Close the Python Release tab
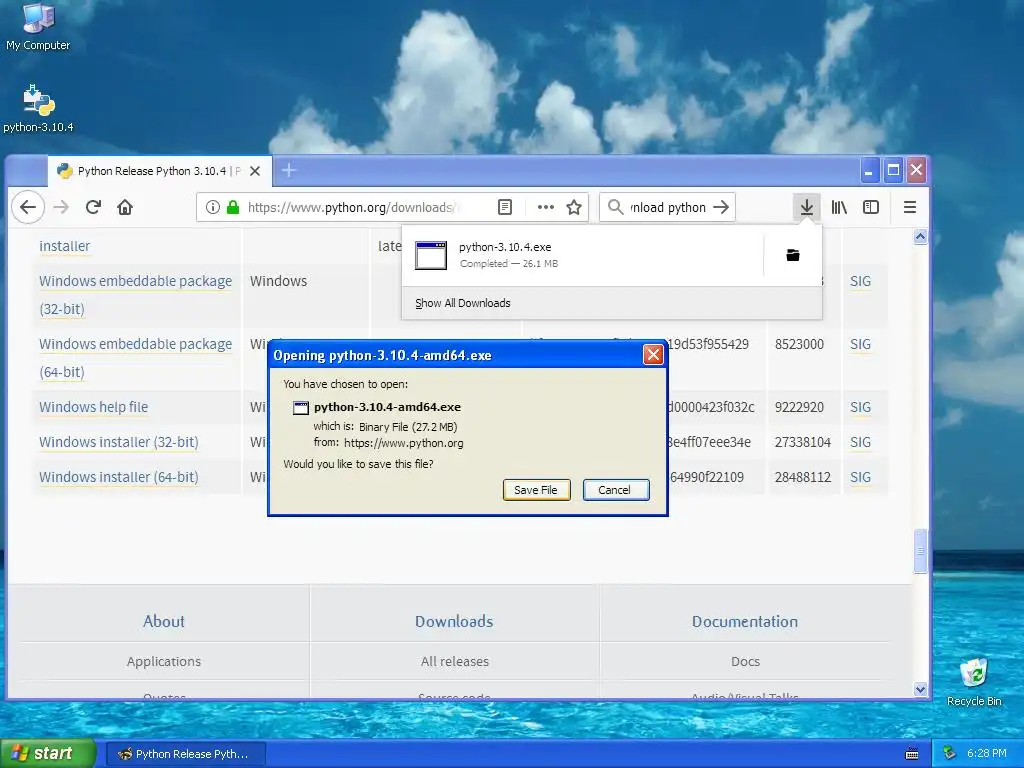 coord(255,171)
